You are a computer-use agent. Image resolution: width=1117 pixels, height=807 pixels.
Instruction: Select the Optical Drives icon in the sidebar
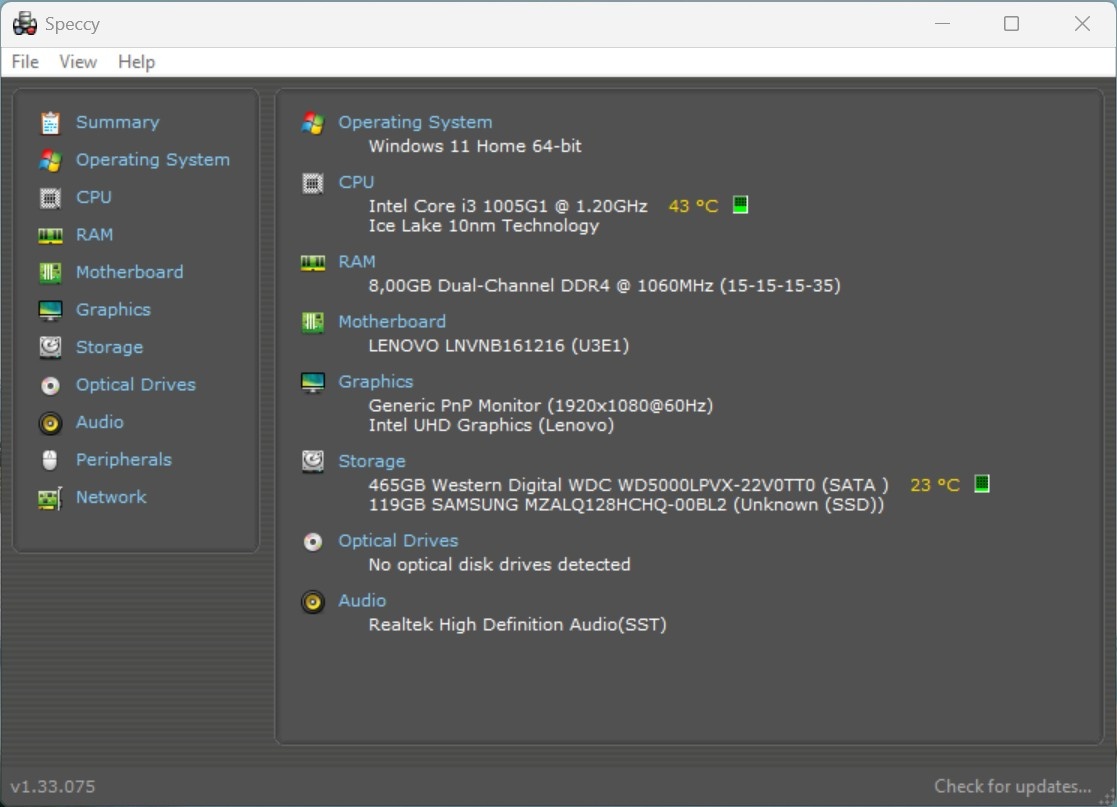tap(50, 384)
